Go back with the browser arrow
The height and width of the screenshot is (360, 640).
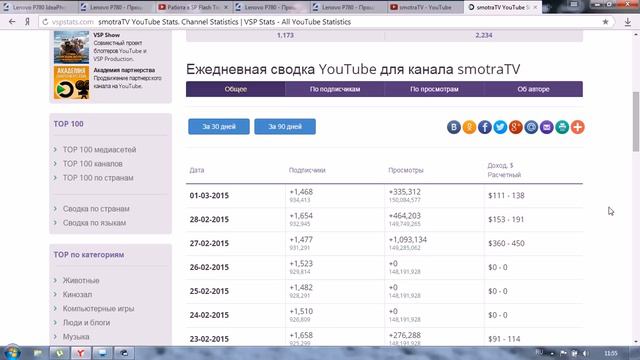[12, 22]
